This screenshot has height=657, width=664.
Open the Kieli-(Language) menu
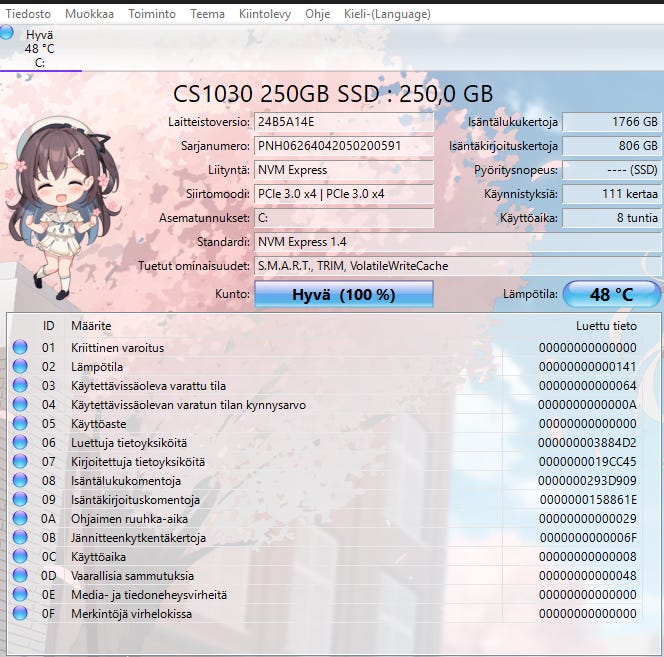[x=387, y=14]
